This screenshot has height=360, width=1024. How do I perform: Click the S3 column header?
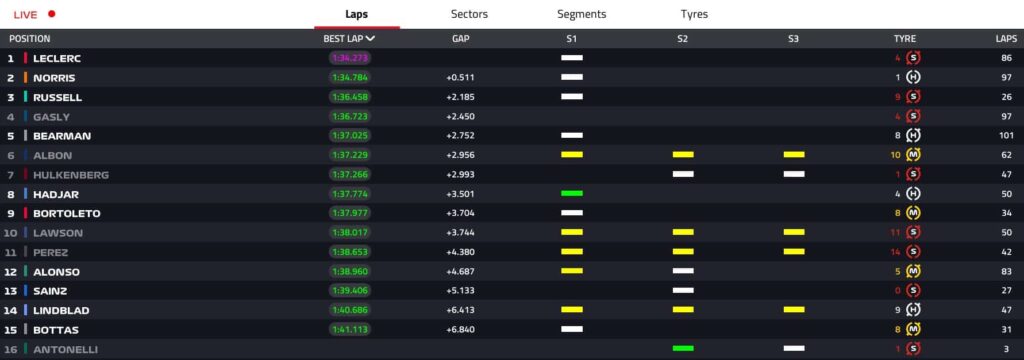click(793, 39)
